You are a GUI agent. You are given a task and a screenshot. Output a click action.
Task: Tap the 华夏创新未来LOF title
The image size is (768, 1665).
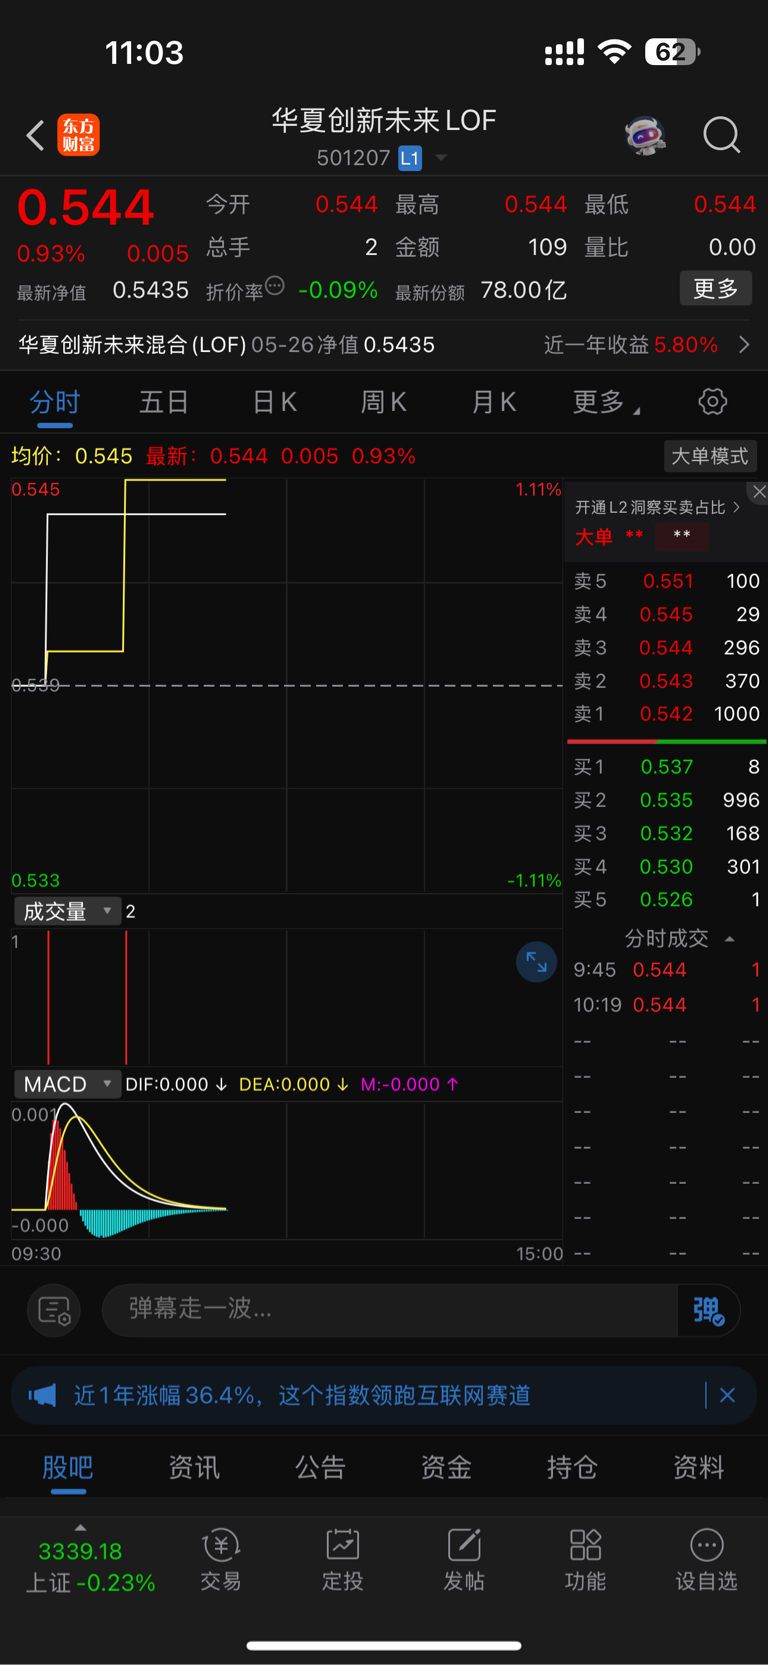[x=384, y=121]
